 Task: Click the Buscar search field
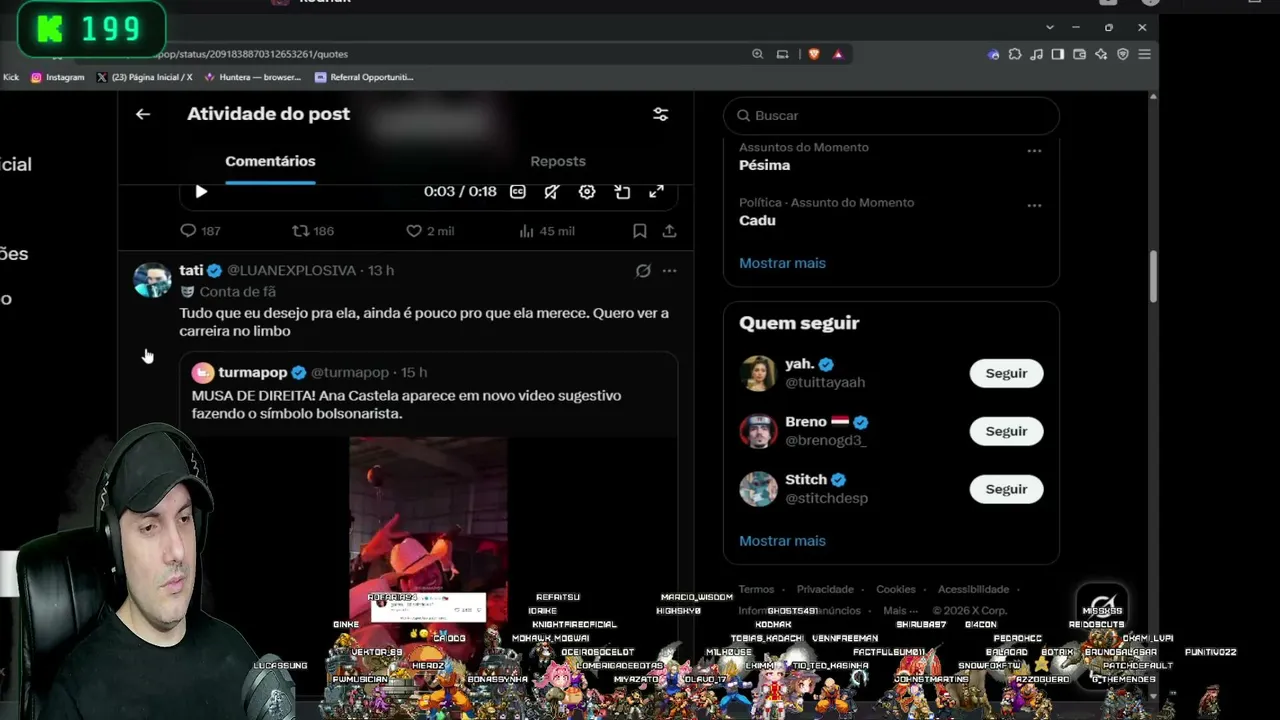tap(891, 115)
